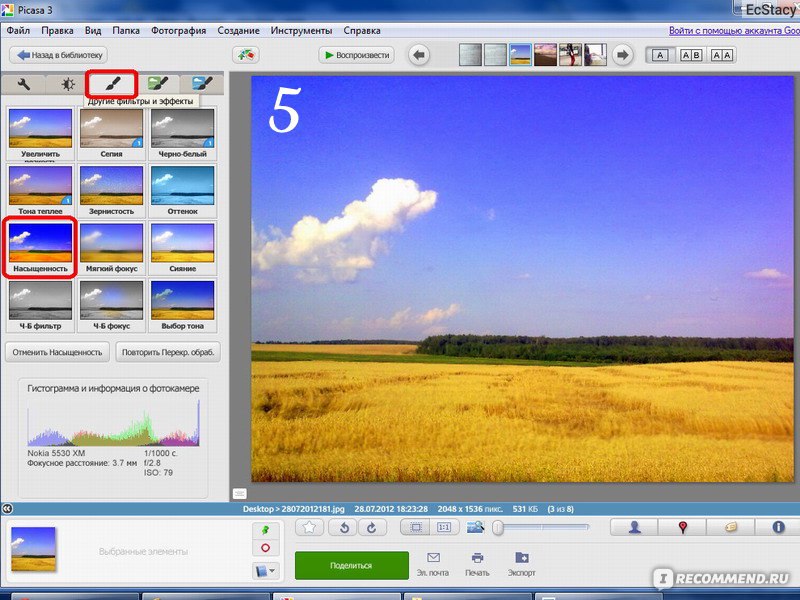800x600 pixels.
Task: Select A A compare view
Action: click(x=721, y=55)
